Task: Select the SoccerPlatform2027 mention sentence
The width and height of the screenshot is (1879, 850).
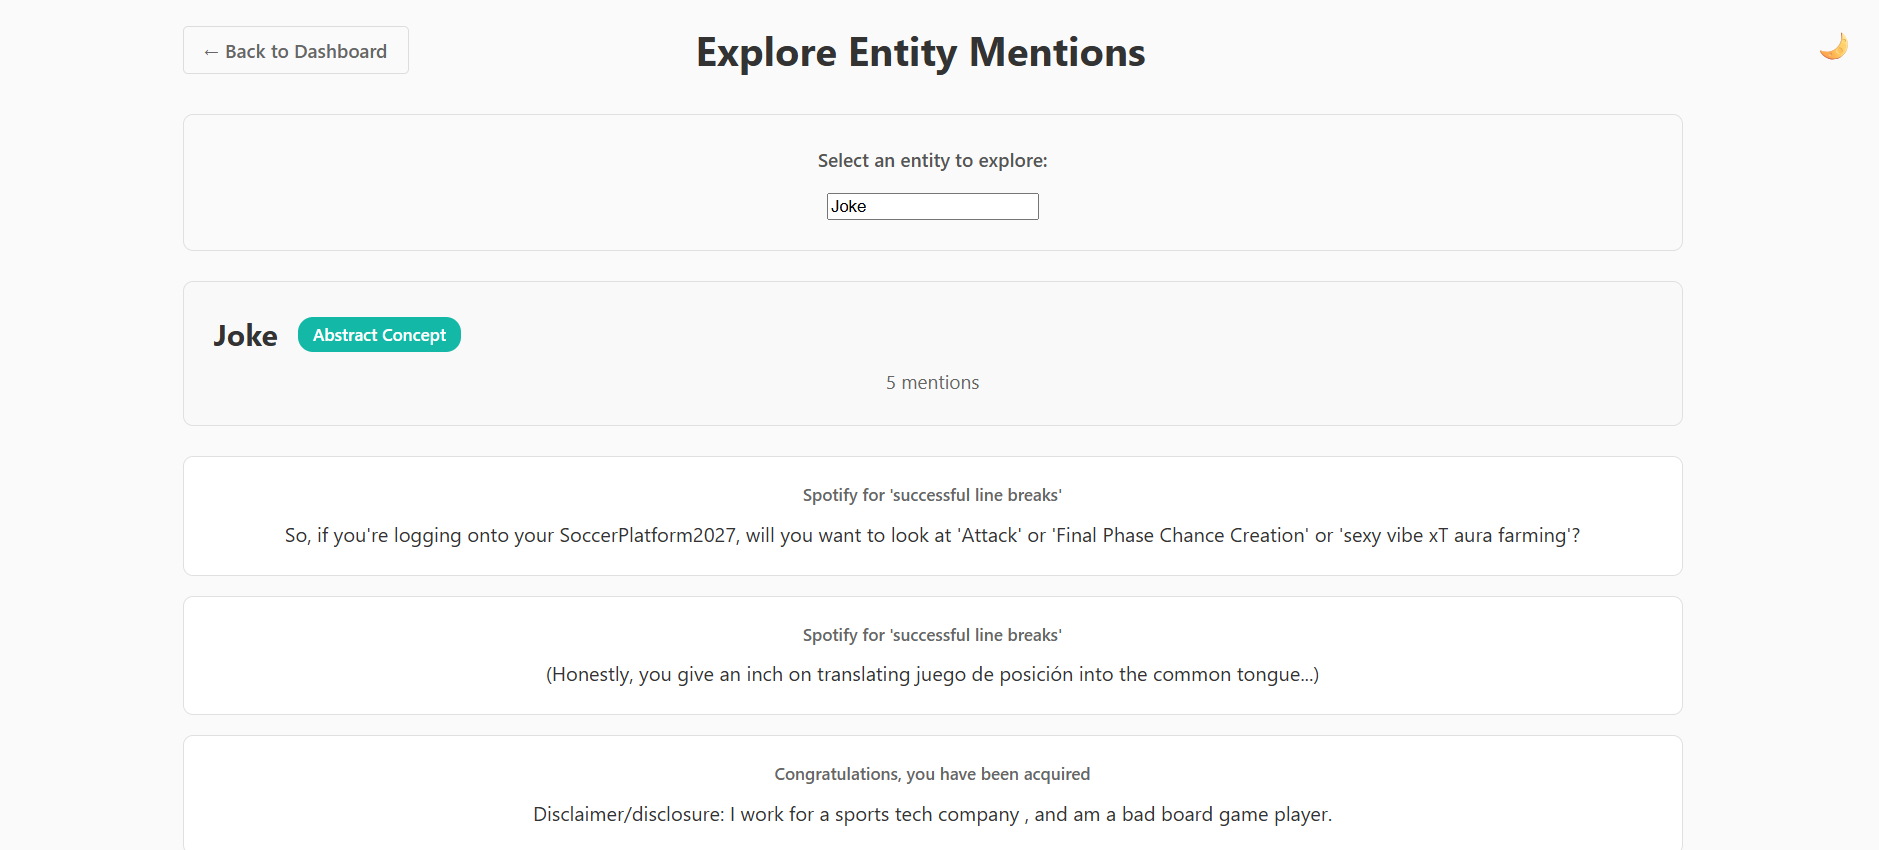Action: click(x=932, y=536)
